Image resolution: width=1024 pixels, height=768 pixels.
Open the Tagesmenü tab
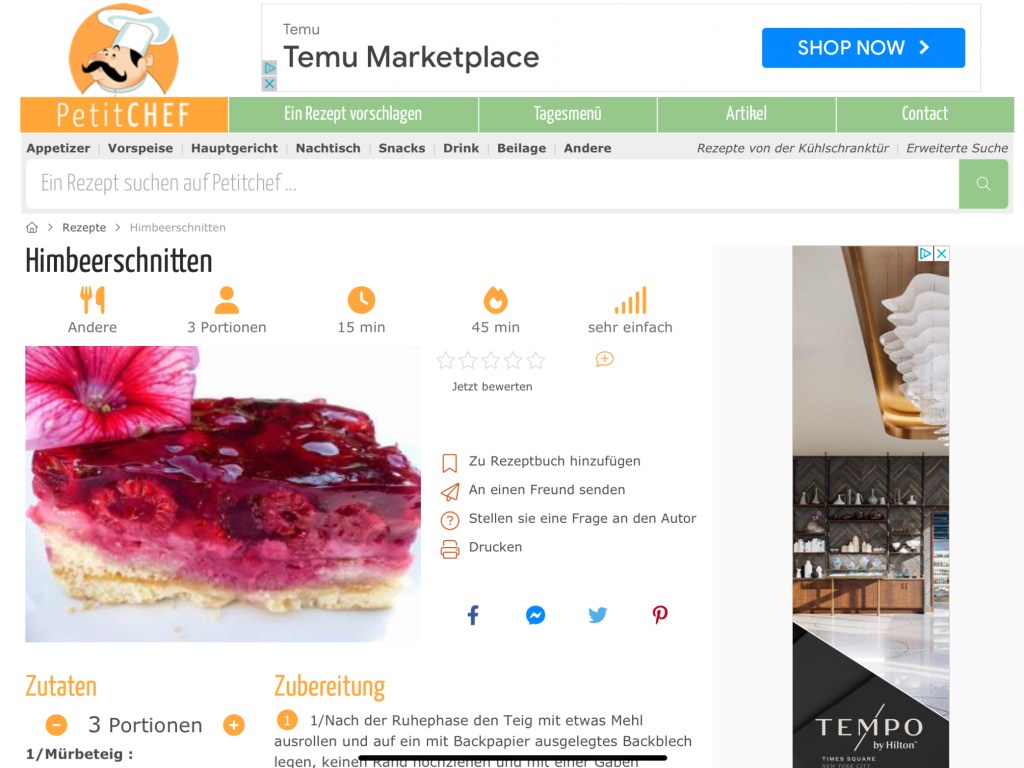[568, 114]
